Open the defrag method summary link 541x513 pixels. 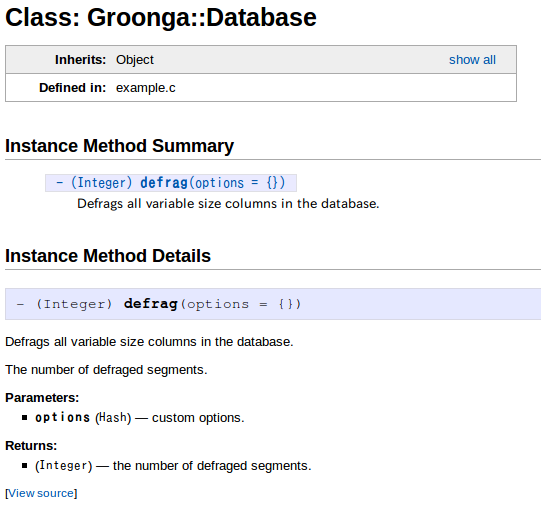164,182
